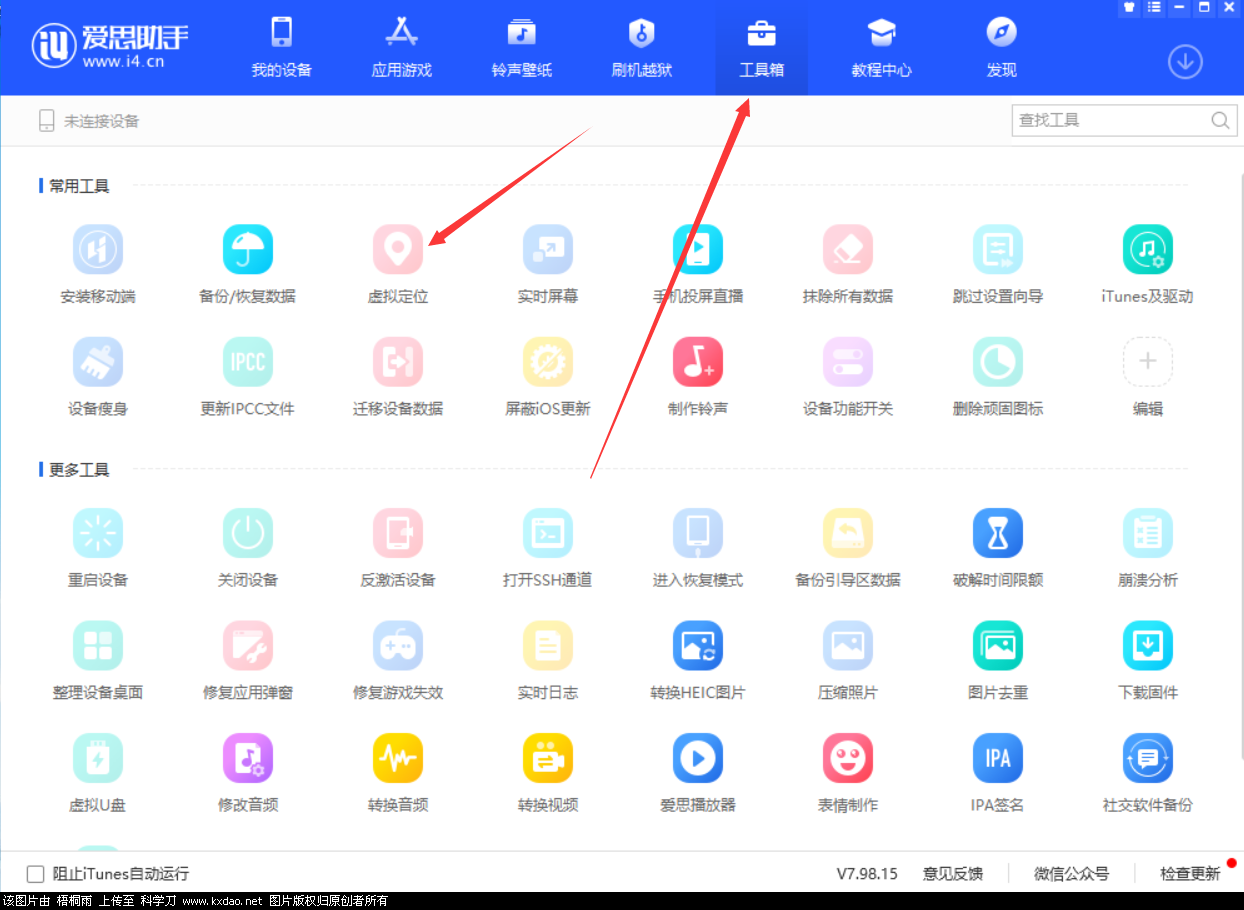Open the 安装移动端 tool
Screen dimensions: 1244x910
98,249
